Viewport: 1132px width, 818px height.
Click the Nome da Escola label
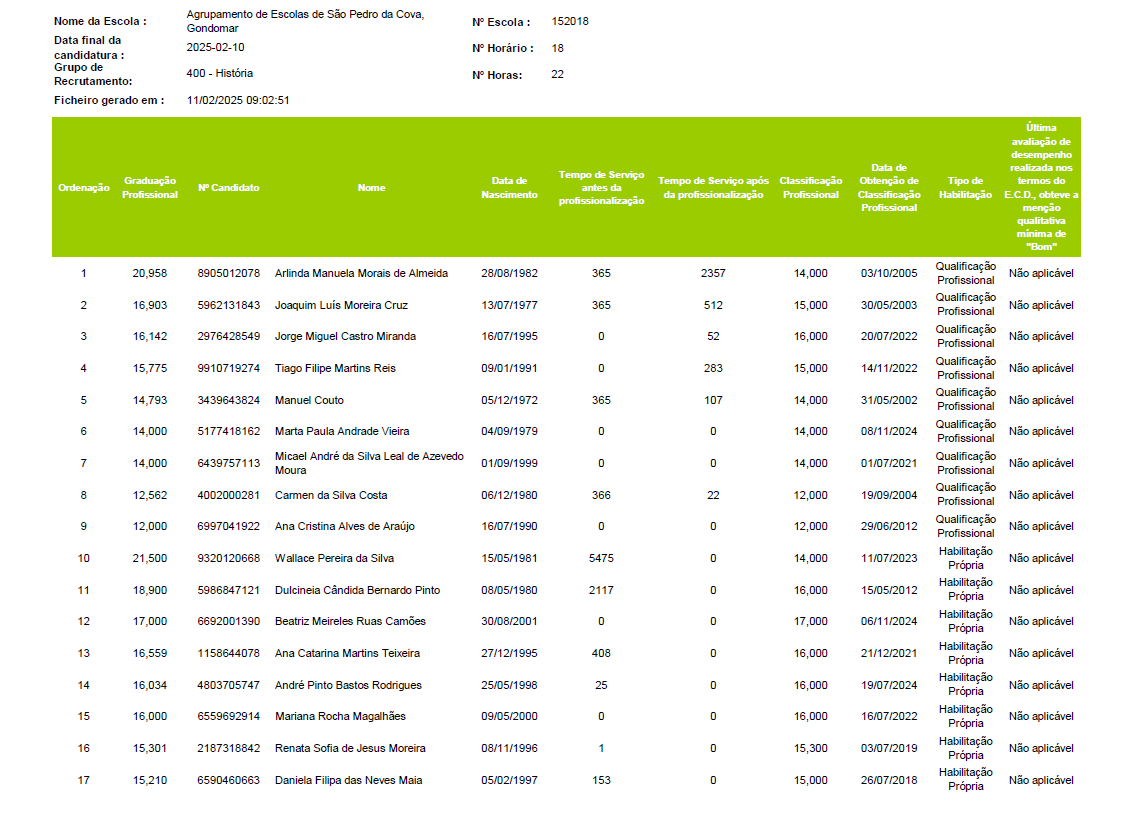(x=100, y=21)
